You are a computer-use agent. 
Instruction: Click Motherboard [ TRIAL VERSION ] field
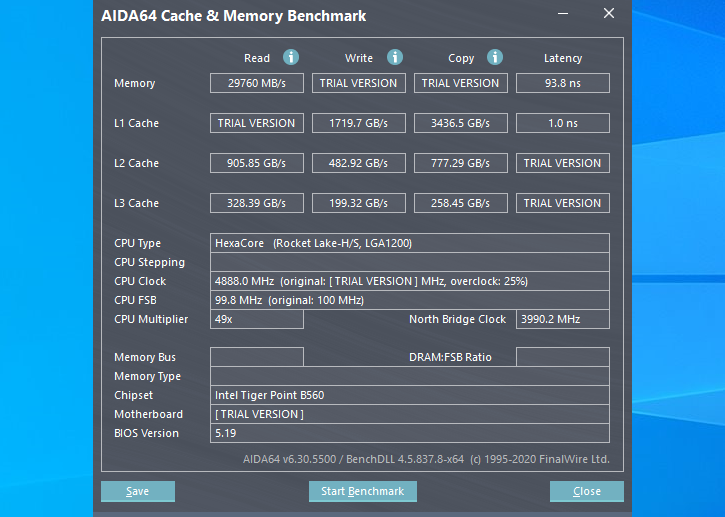[x=410, y=414]
